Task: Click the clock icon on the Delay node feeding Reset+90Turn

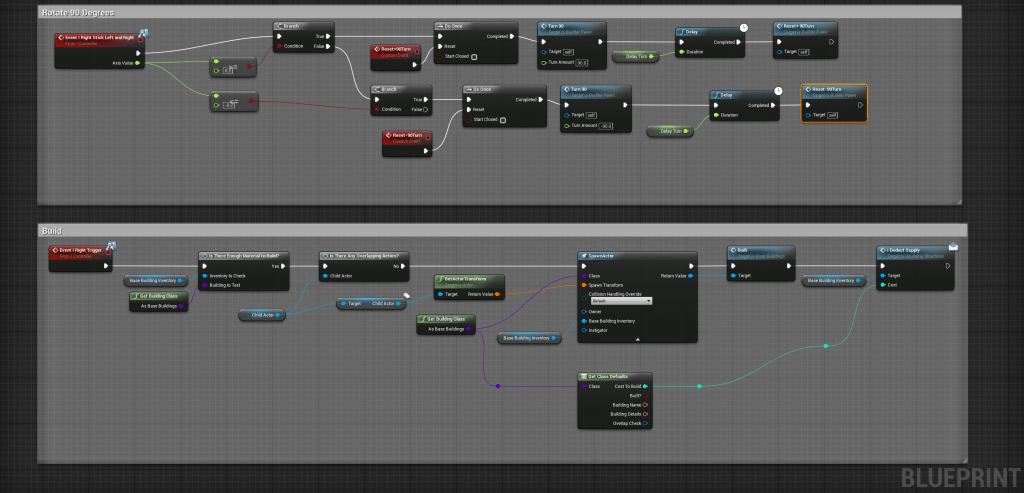Action: click(743, 27)
